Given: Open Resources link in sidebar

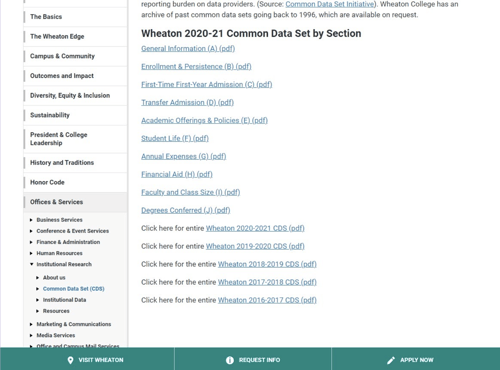Looking at the screenshot, I should click(x=56, y=311).
